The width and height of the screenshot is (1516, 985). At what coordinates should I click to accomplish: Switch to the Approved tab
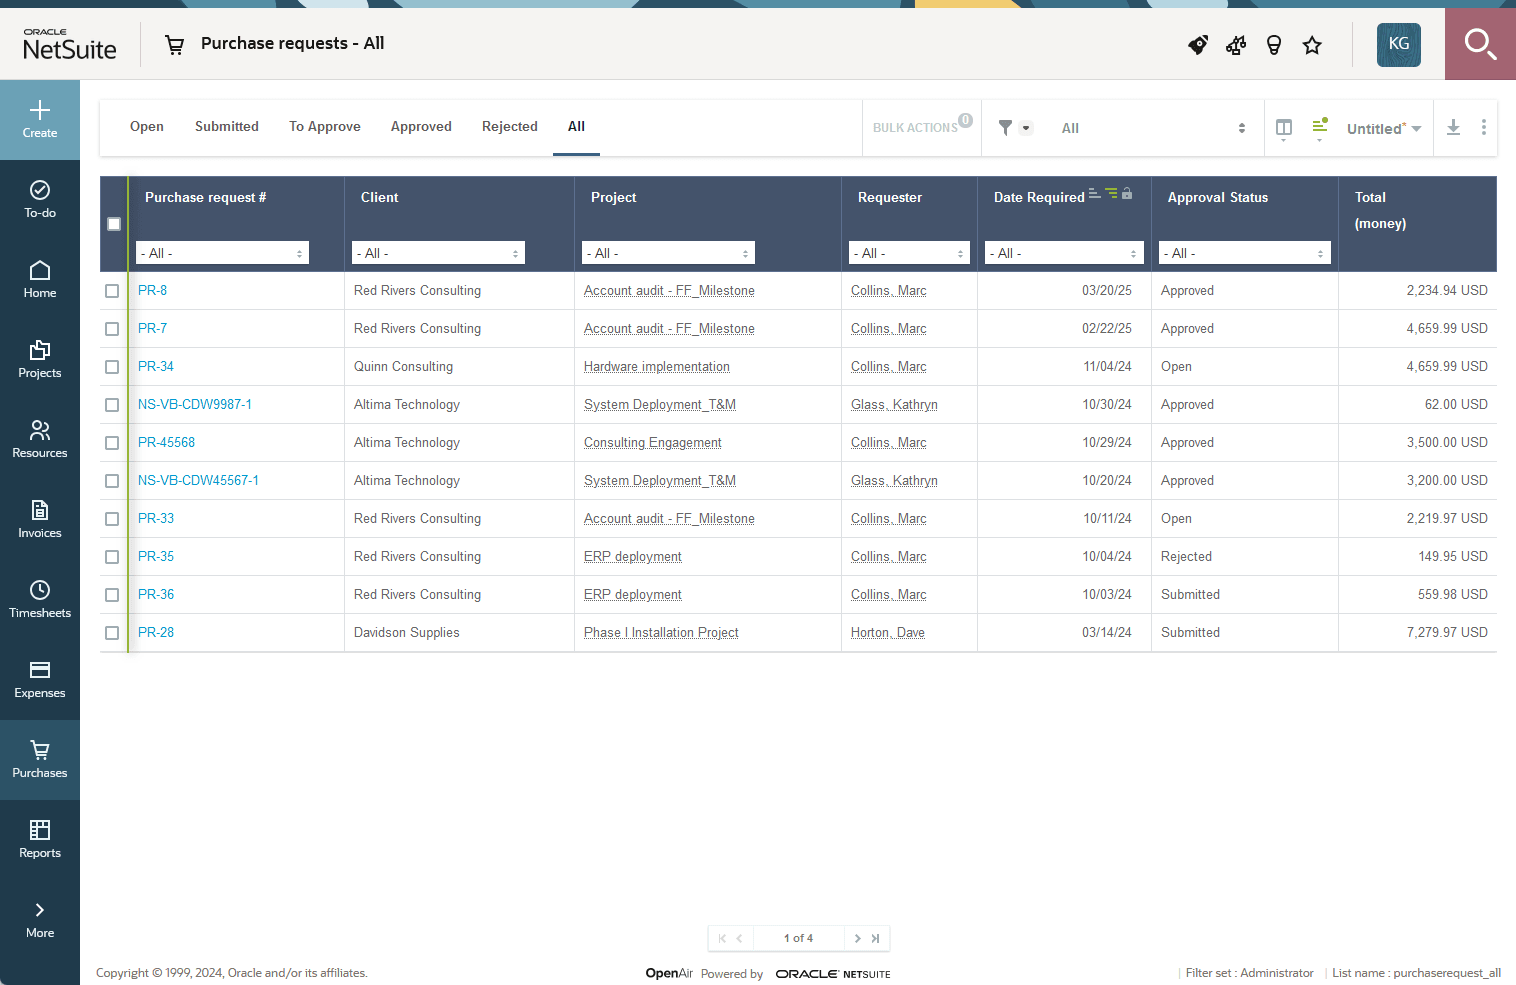point(421,127)
